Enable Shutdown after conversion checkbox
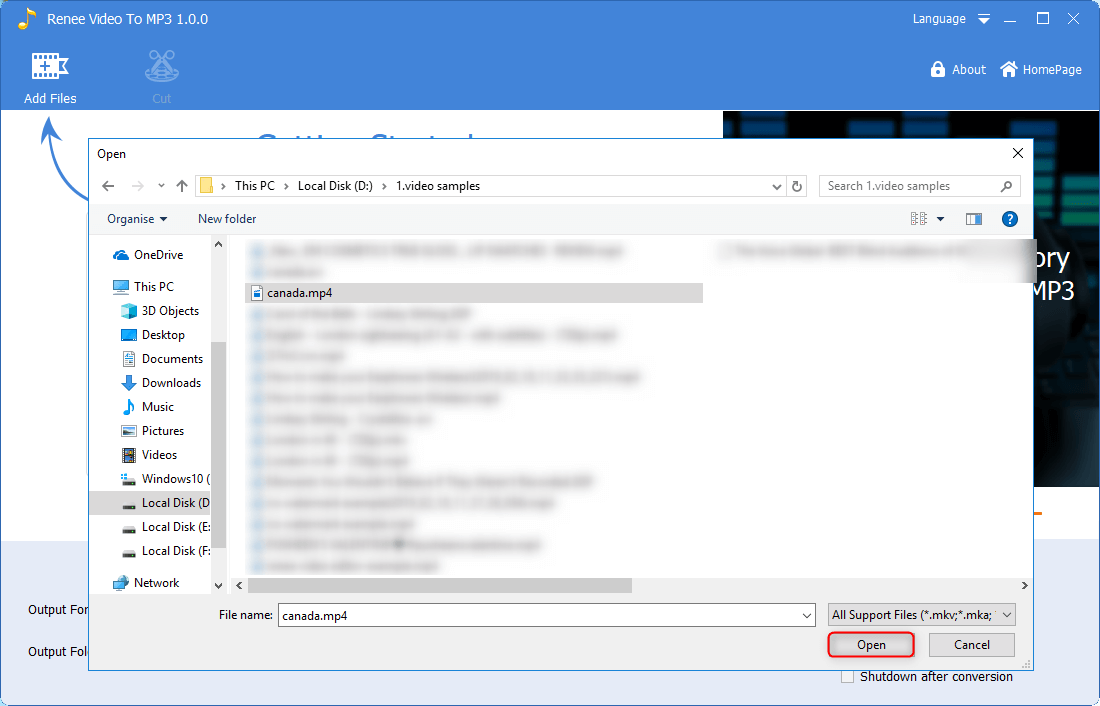The image size is (1100, 706). click(x=848, y=677)
